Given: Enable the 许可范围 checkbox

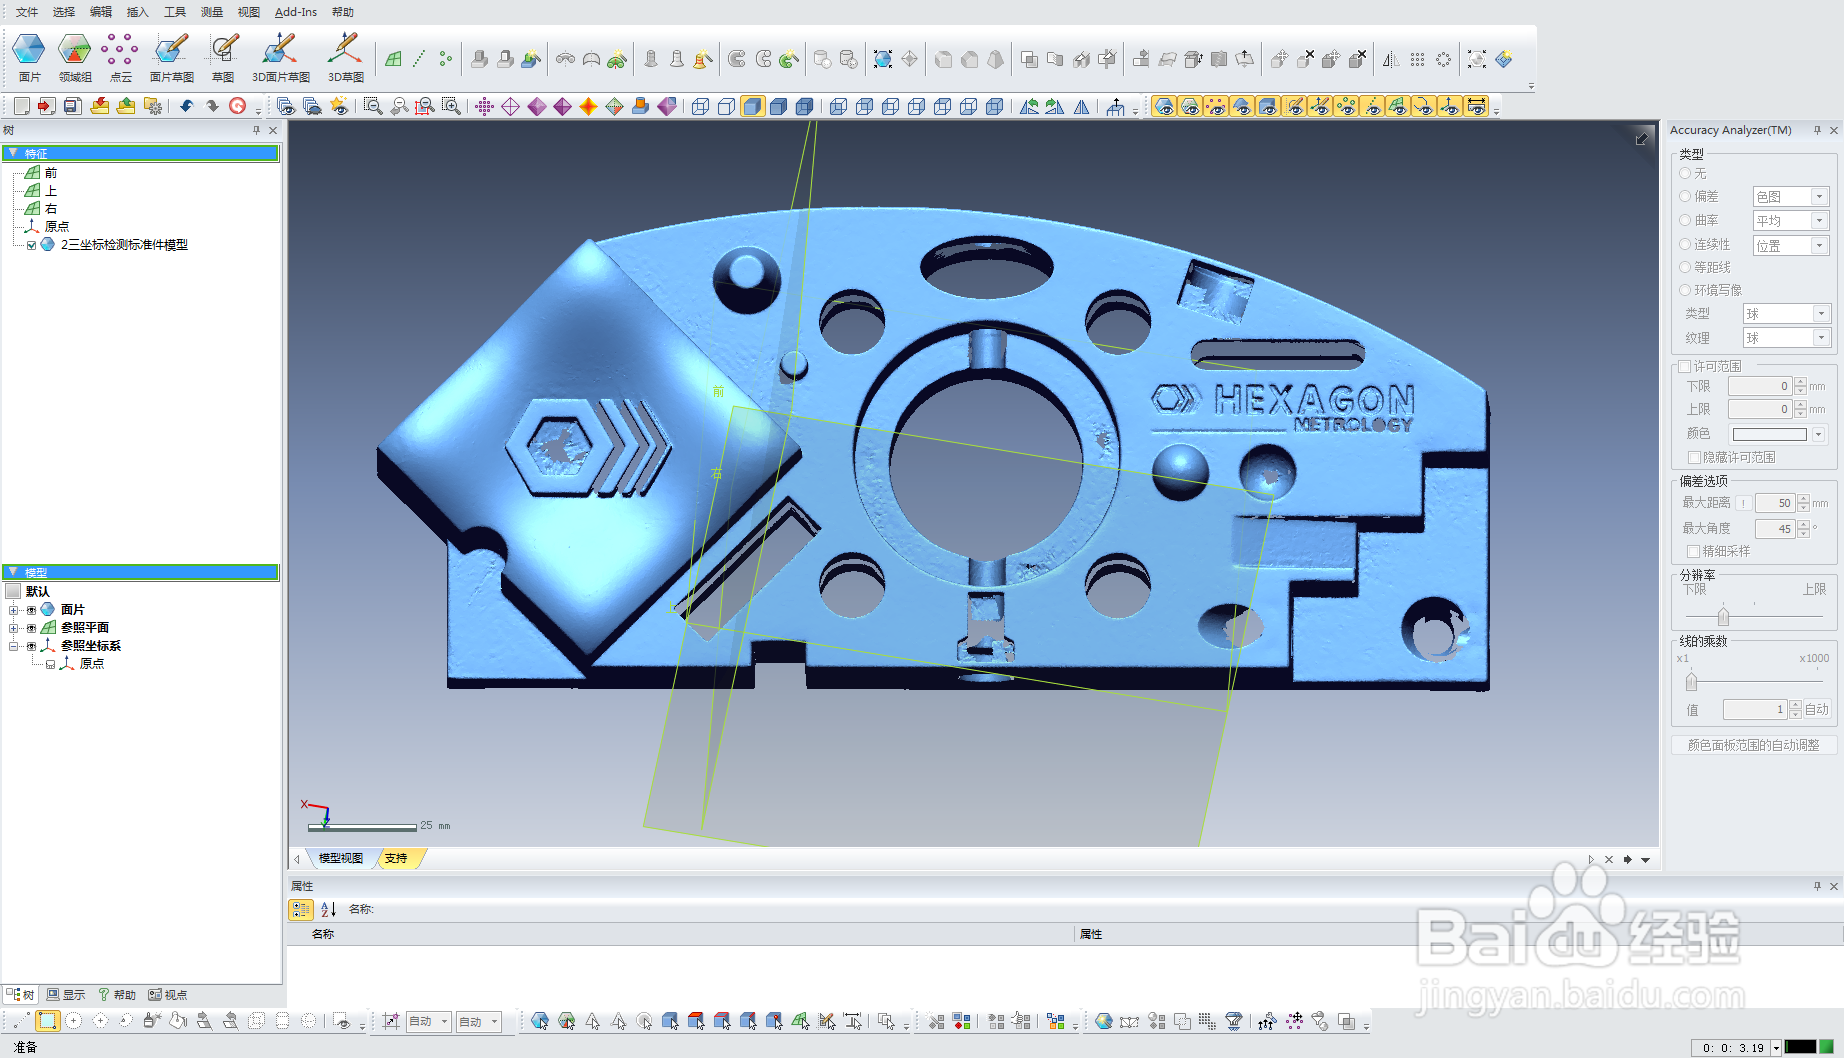Looking at the screenshot, I should pyautogui.click(x=1685, y=366).
